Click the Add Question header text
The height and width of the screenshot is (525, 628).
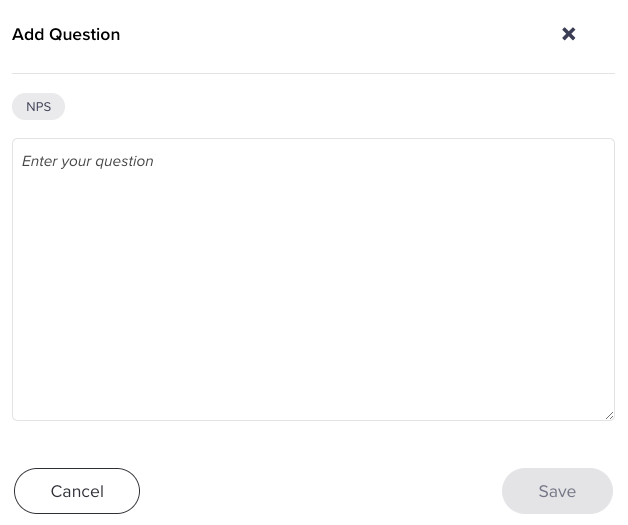click(x=66, y=35)
